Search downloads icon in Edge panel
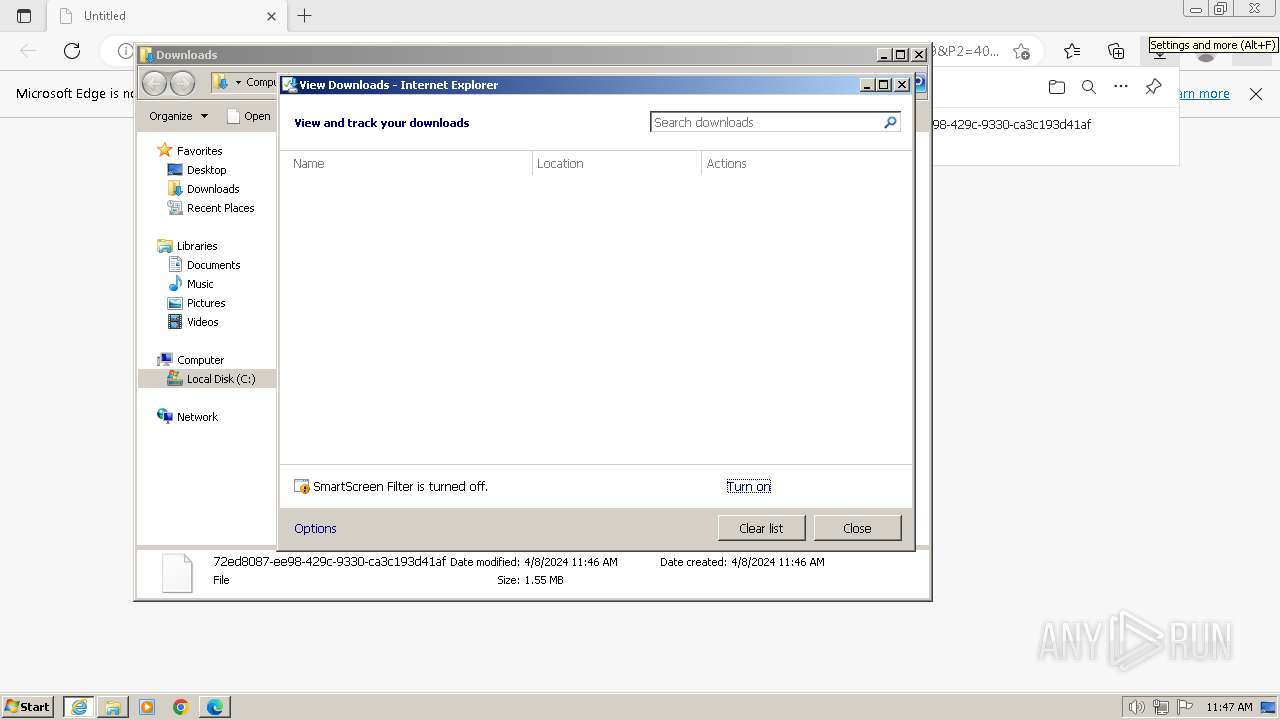Viewport: 1280px width, 720px height. [x=1089, y=87]
